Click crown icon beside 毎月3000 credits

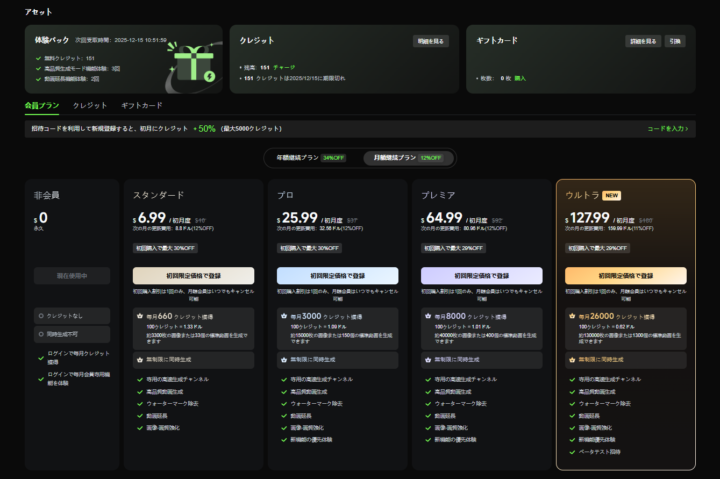284,314
